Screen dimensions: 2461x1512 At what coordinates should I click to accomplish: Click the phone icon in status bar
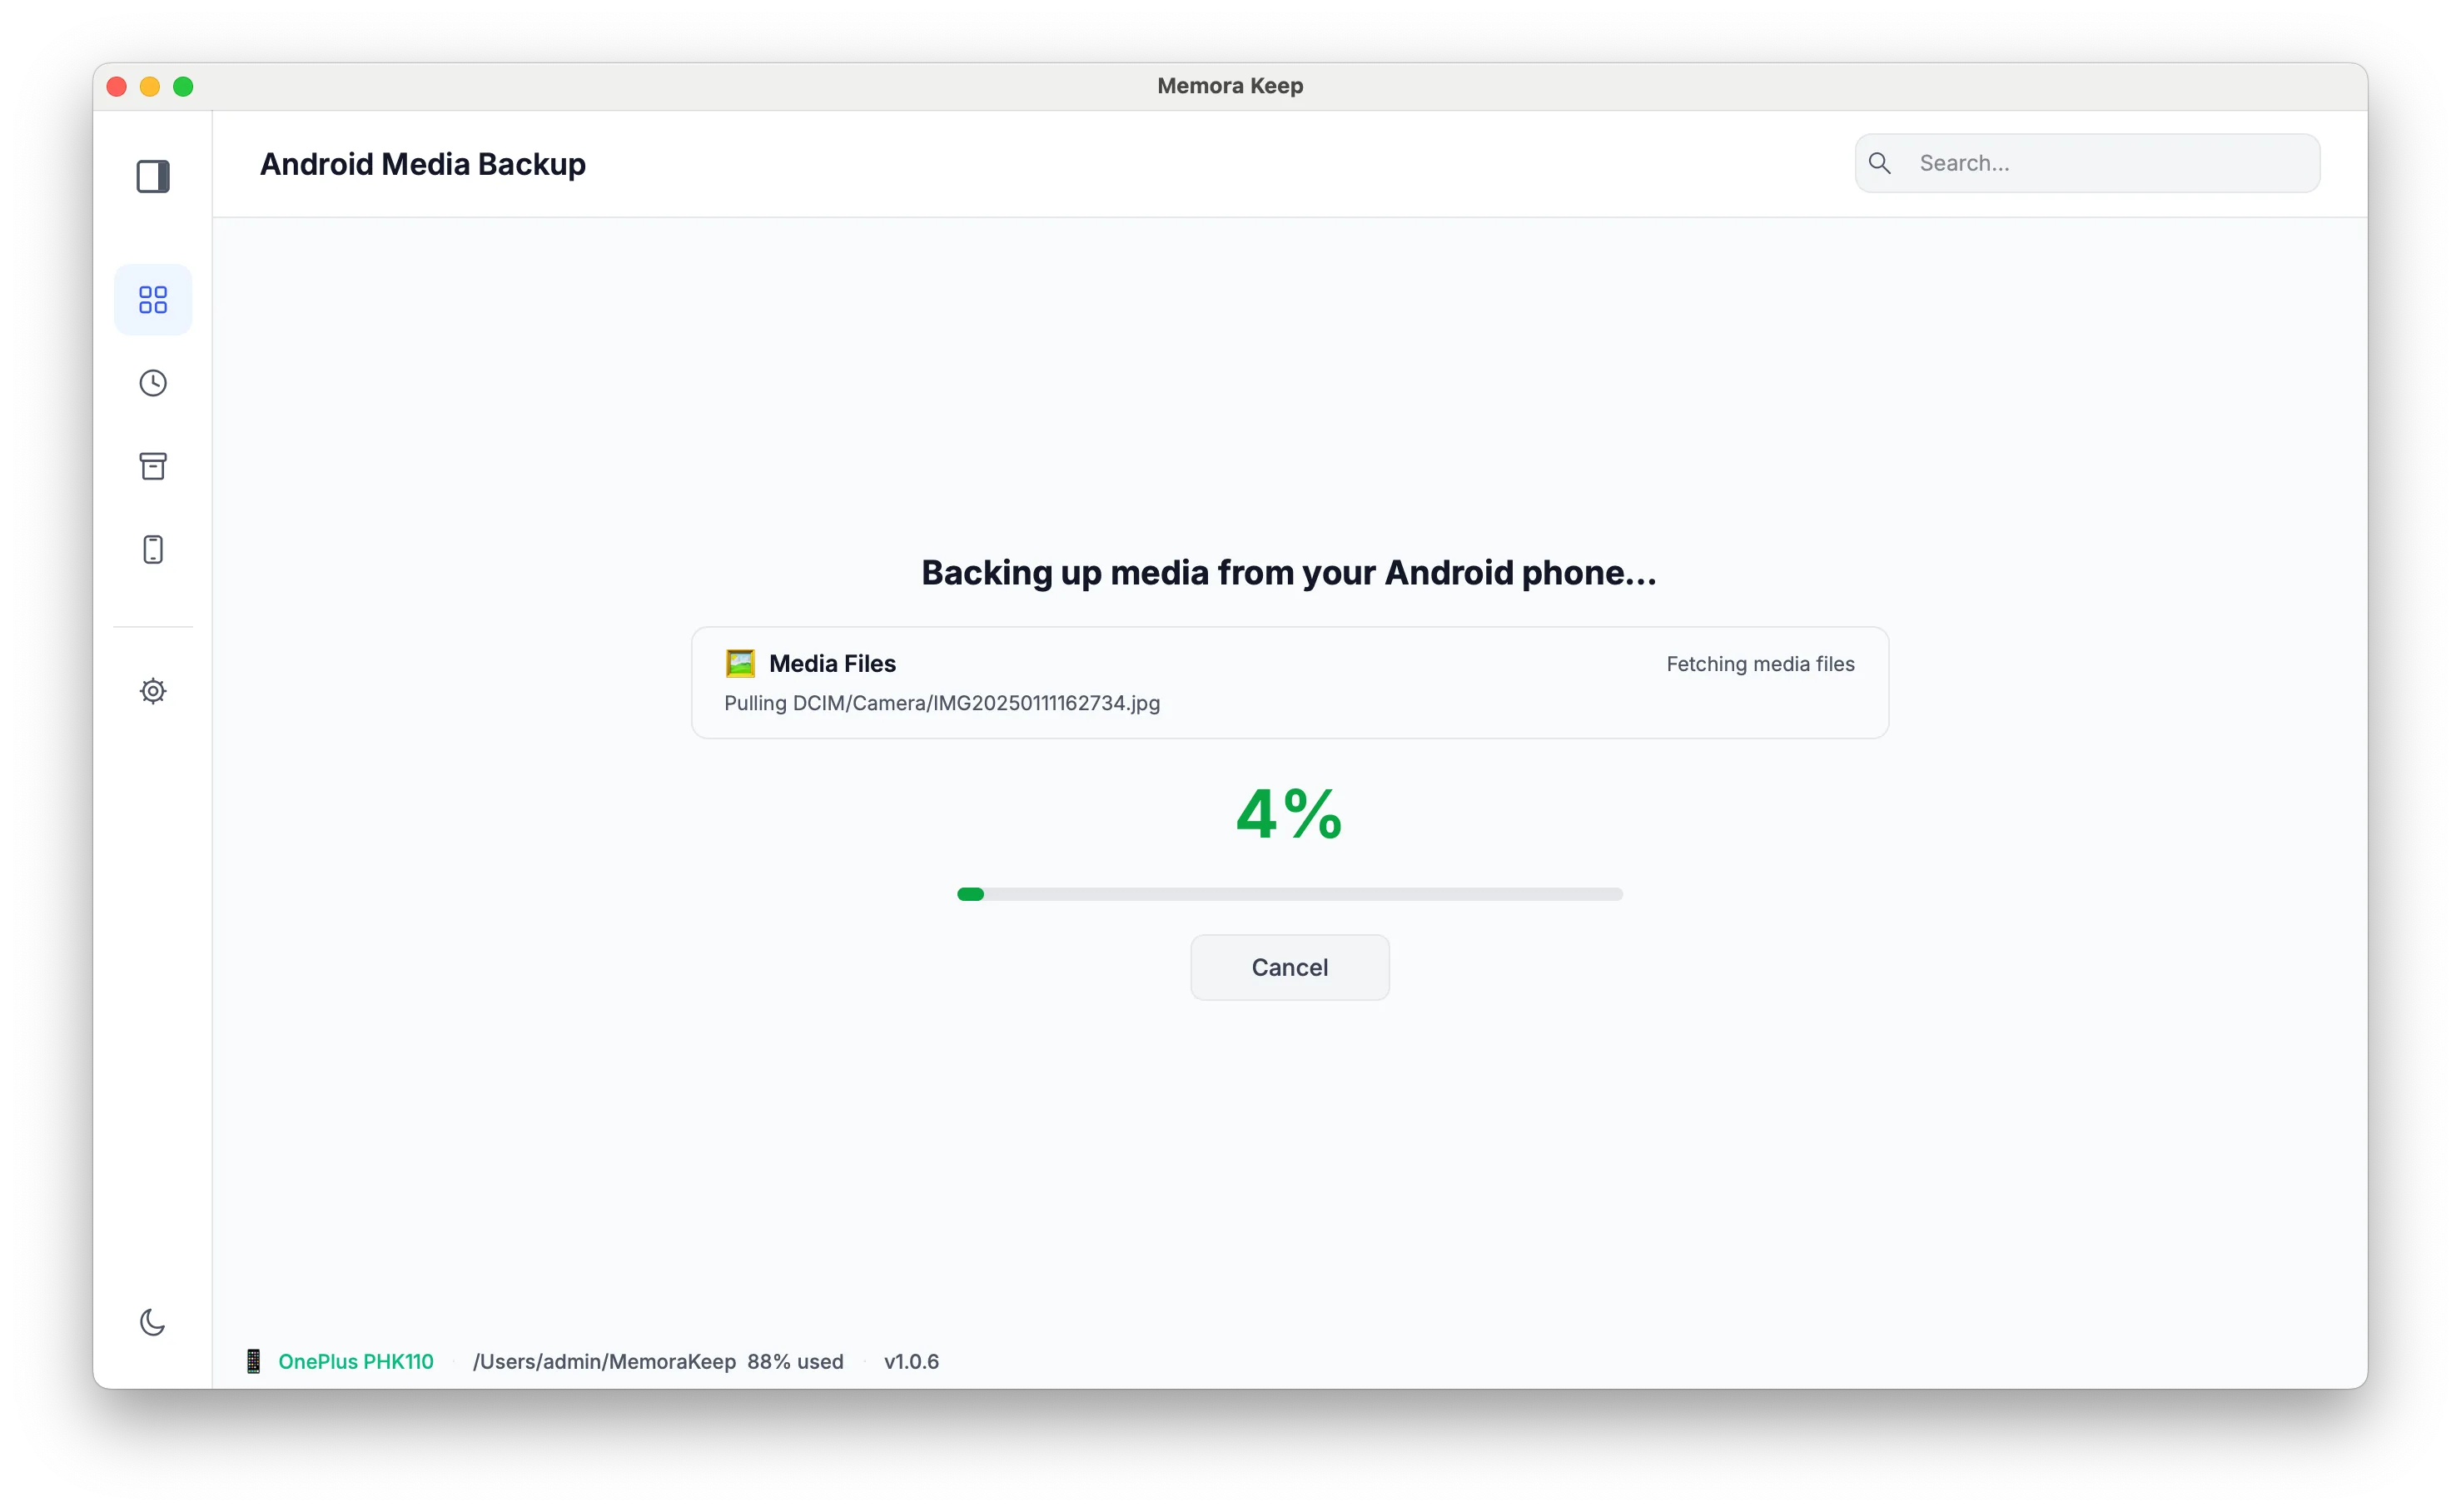click(254, 1361)
